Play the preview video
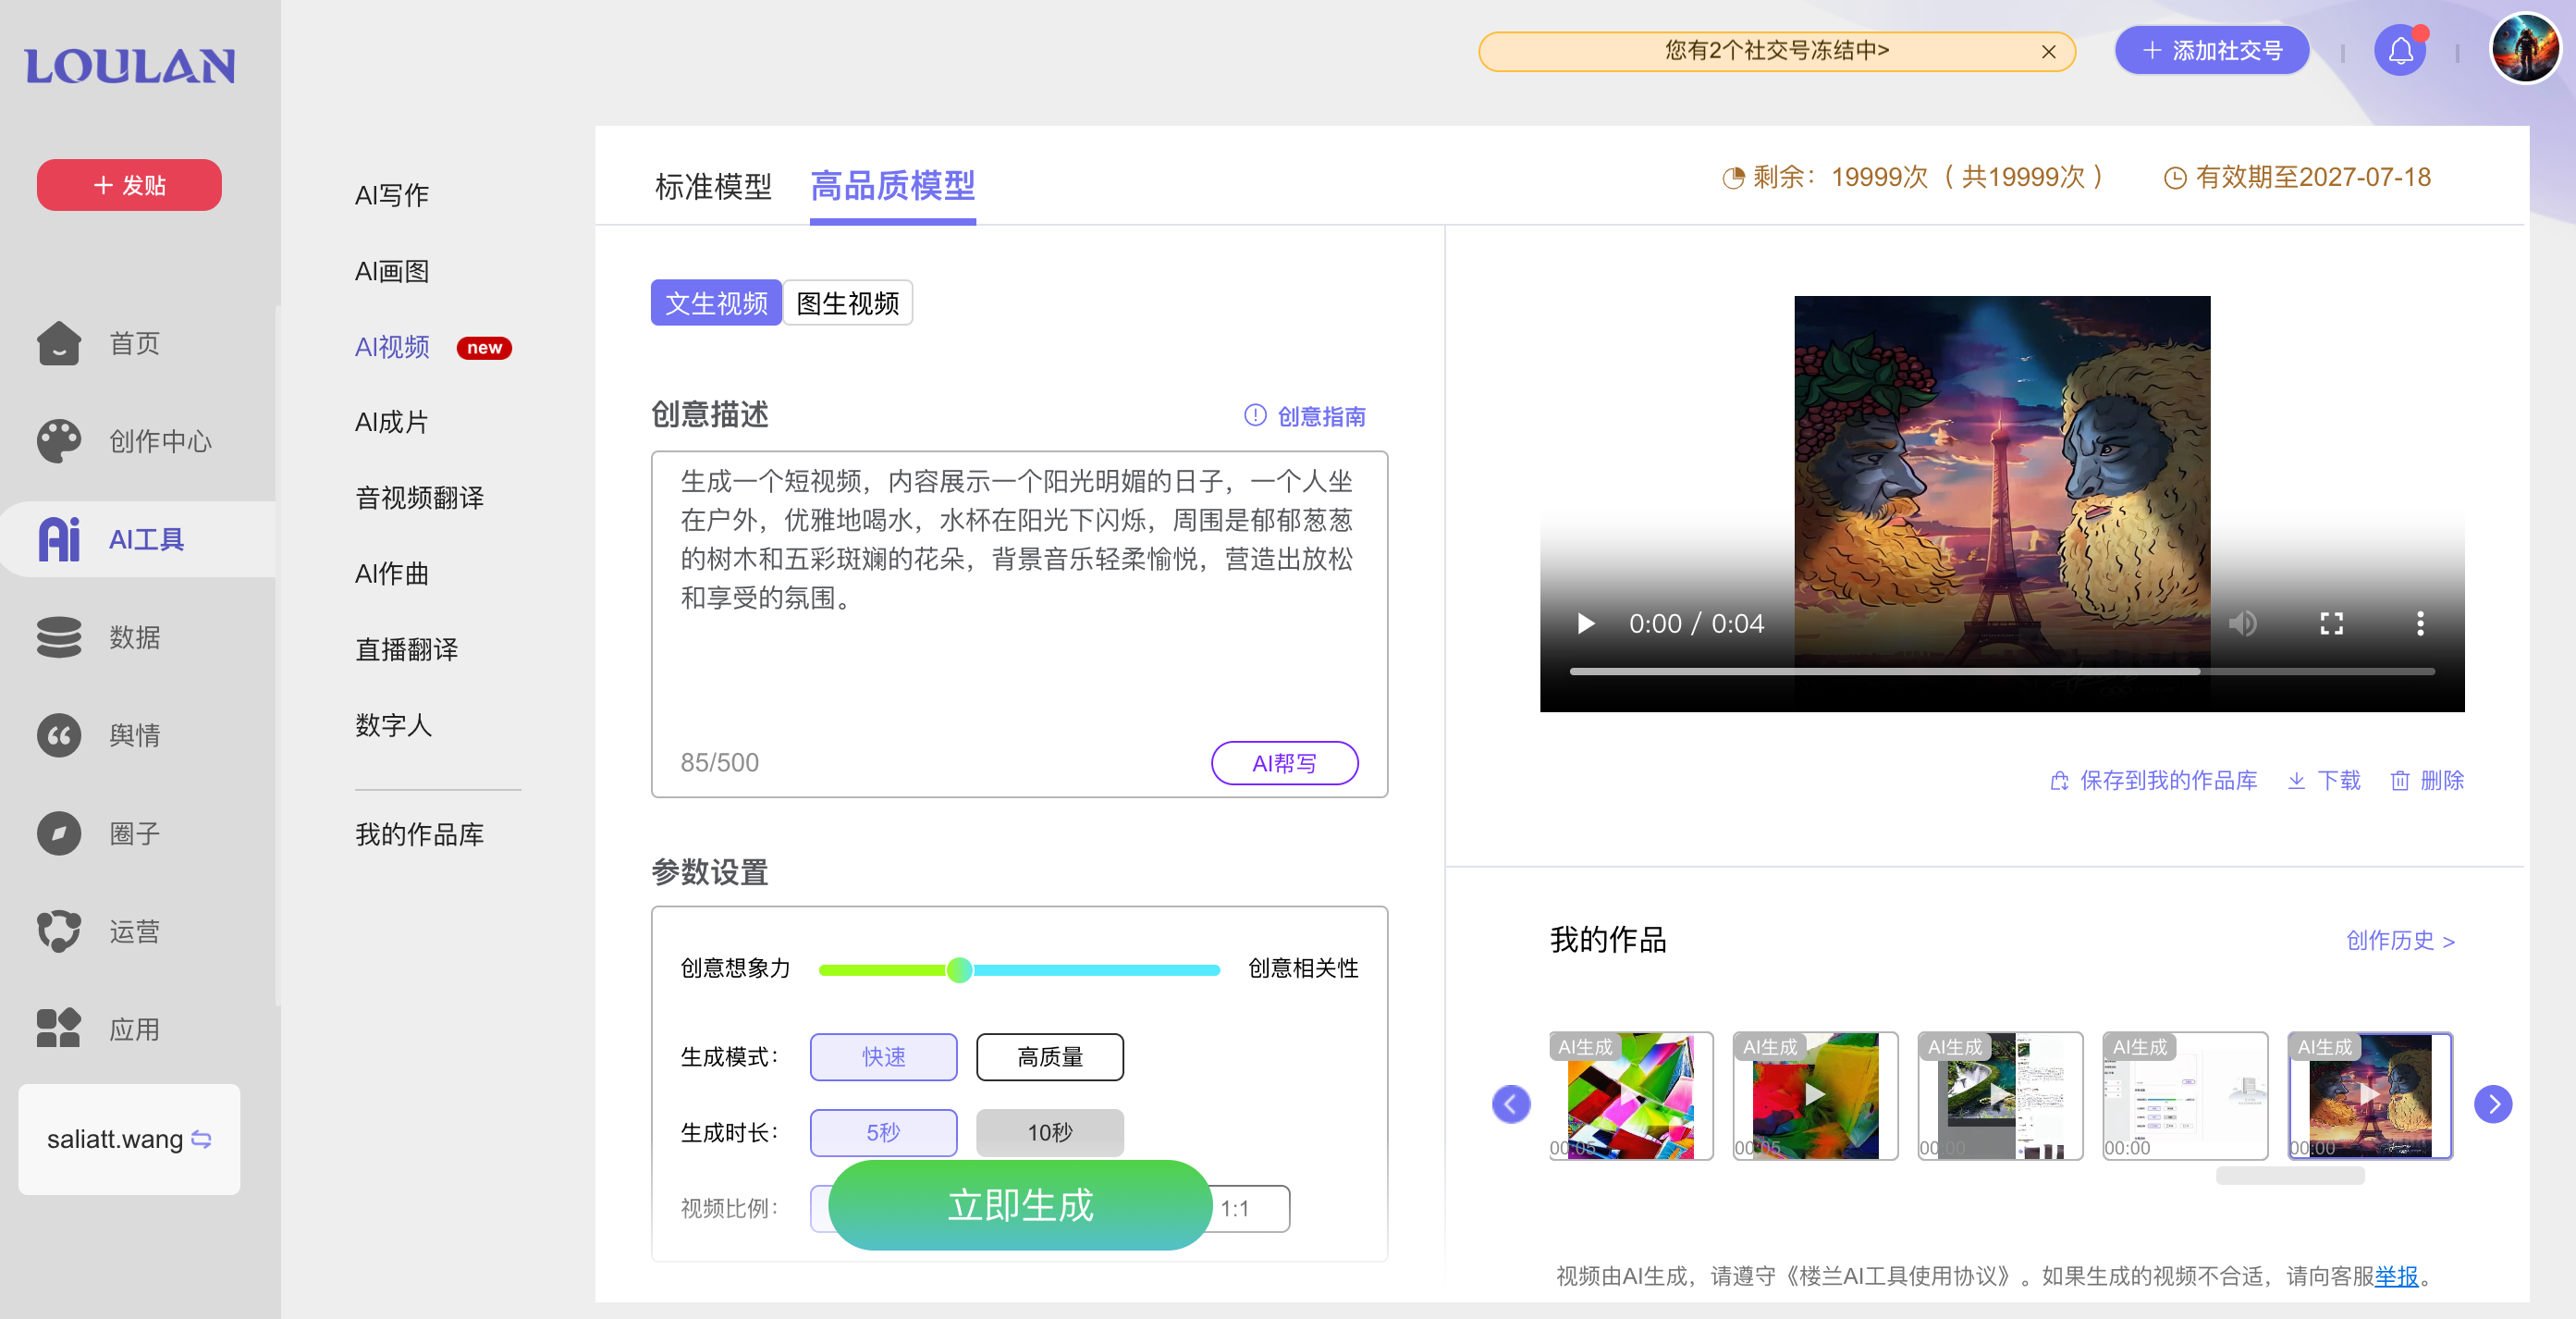This screenshot has height=1319, width=2576. [x=1585, y=624]
